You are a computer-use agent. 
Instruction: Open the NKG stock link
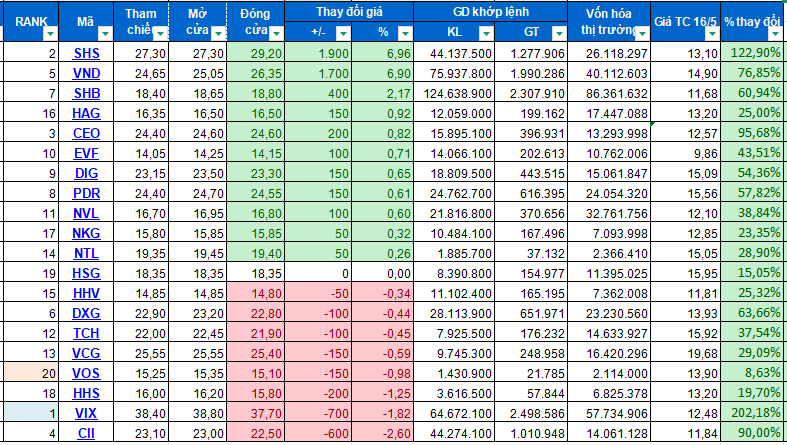(86, 233)
